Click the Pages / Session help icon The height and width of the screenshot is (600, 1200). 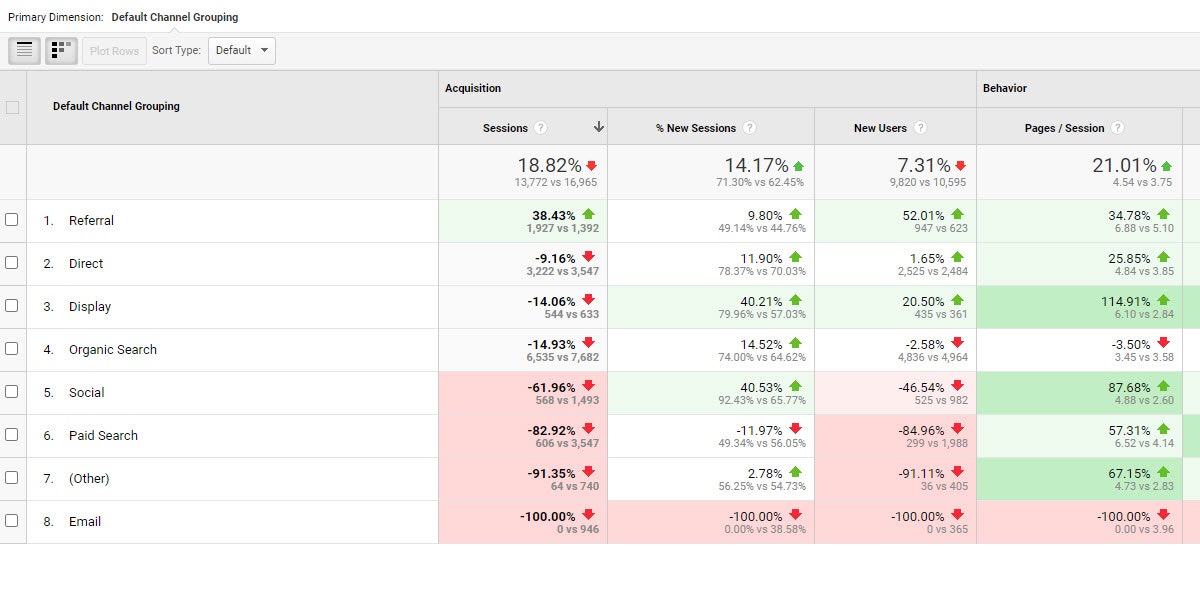click(x=1117, y=128)
